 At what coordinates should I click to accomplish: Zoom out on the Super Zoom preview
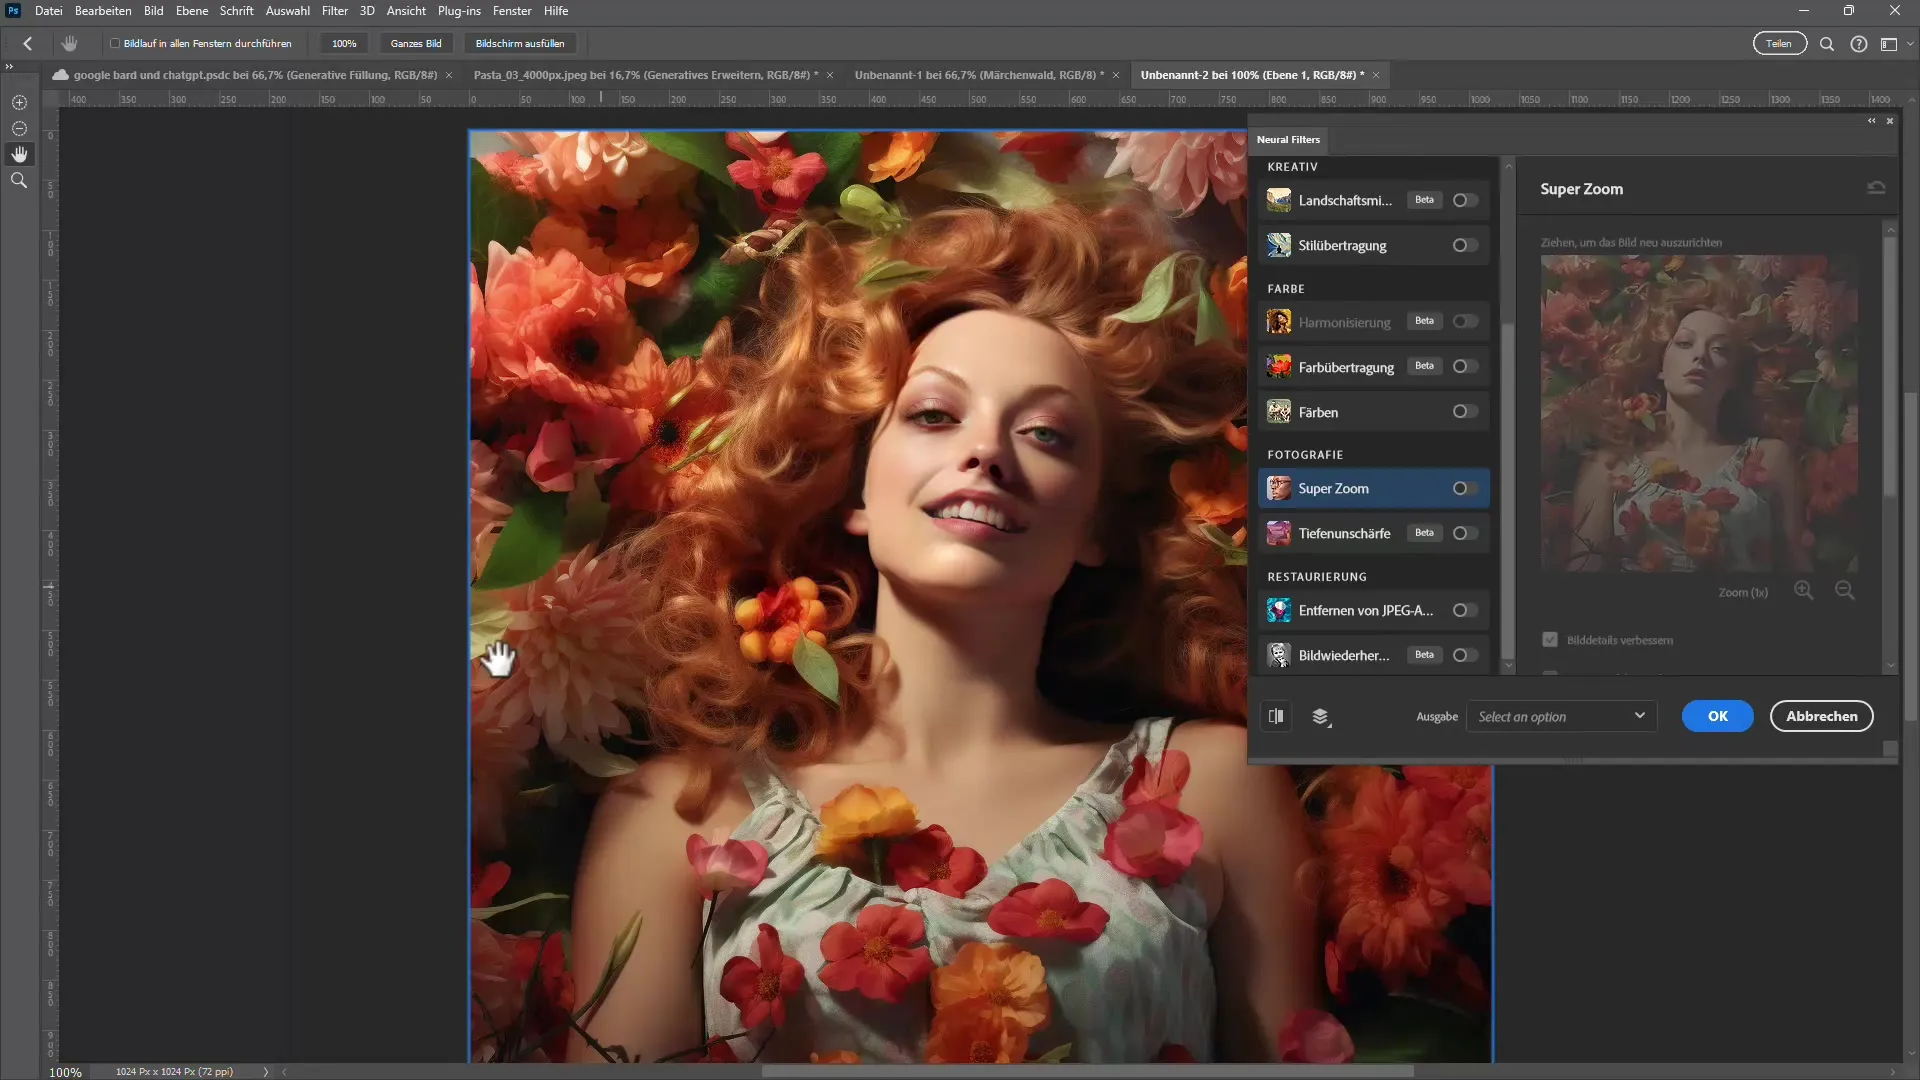[x=1845, y=590]
